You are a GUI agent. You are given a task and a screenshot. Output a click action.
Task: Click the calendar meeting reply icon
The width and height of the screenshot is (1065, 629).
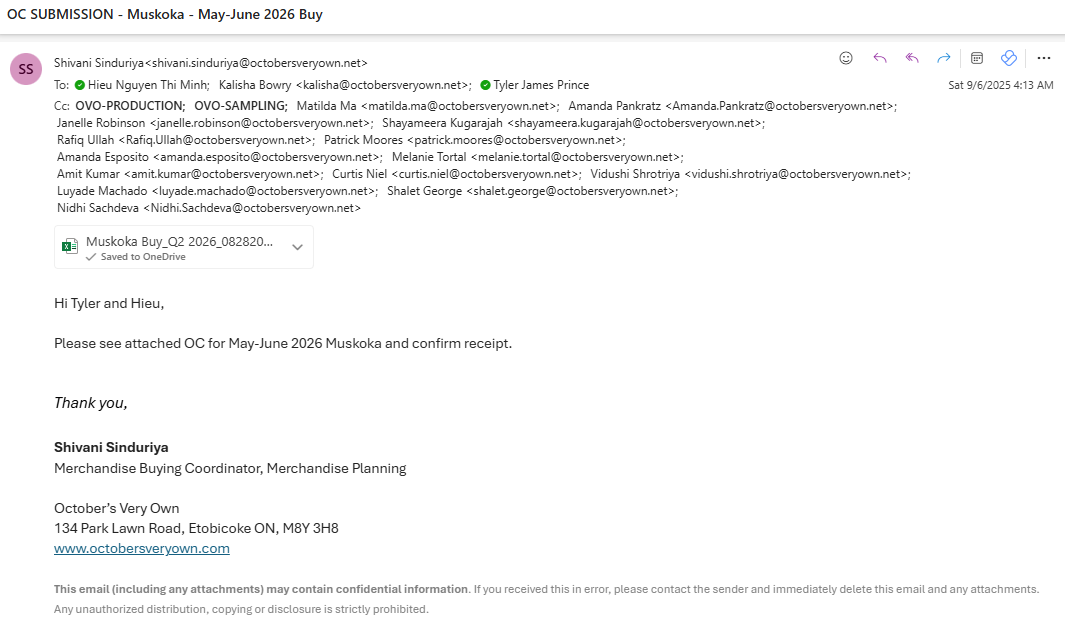[x=978, y=58]
